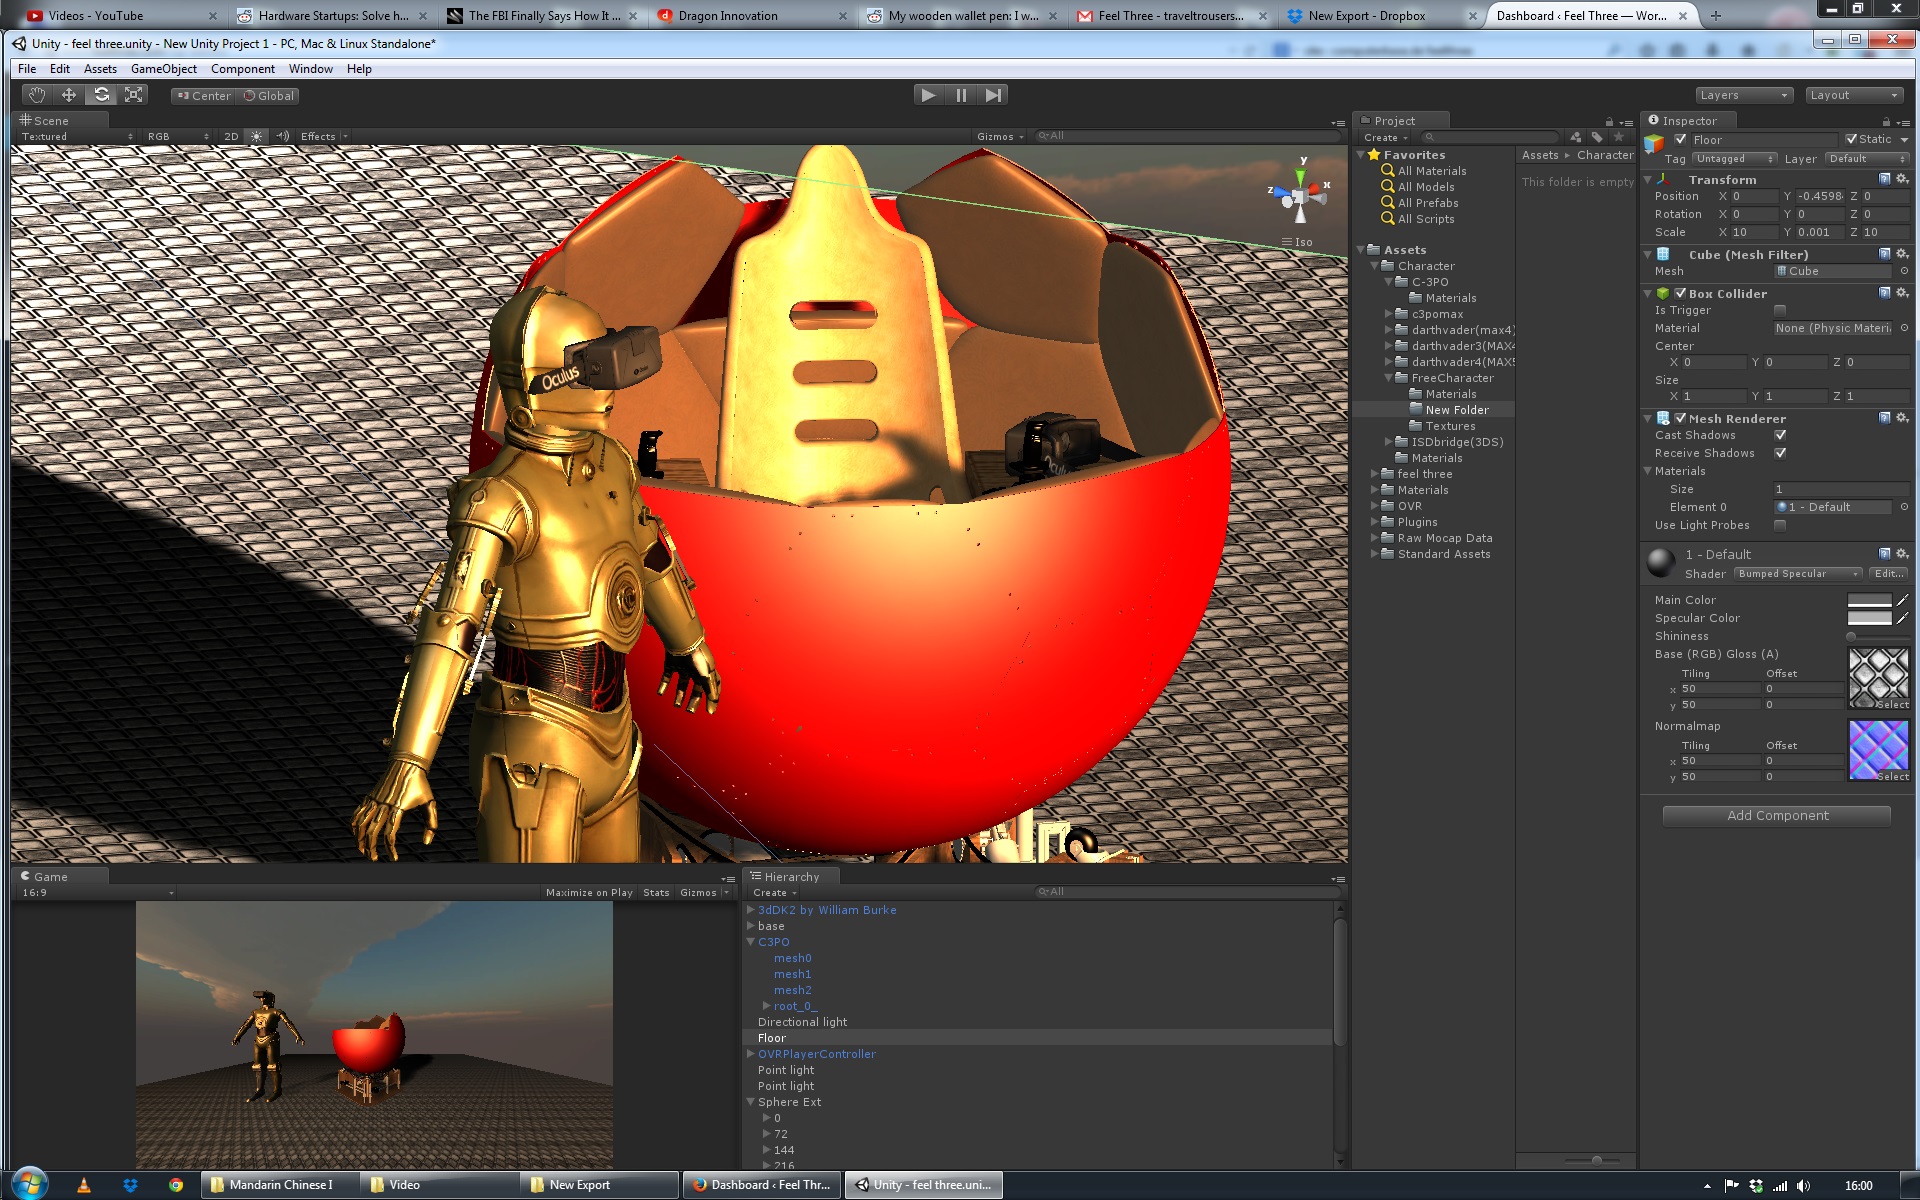Open the Layout dropdown
Screen dimensions: 1920x1200
[x=1854, y=95]
